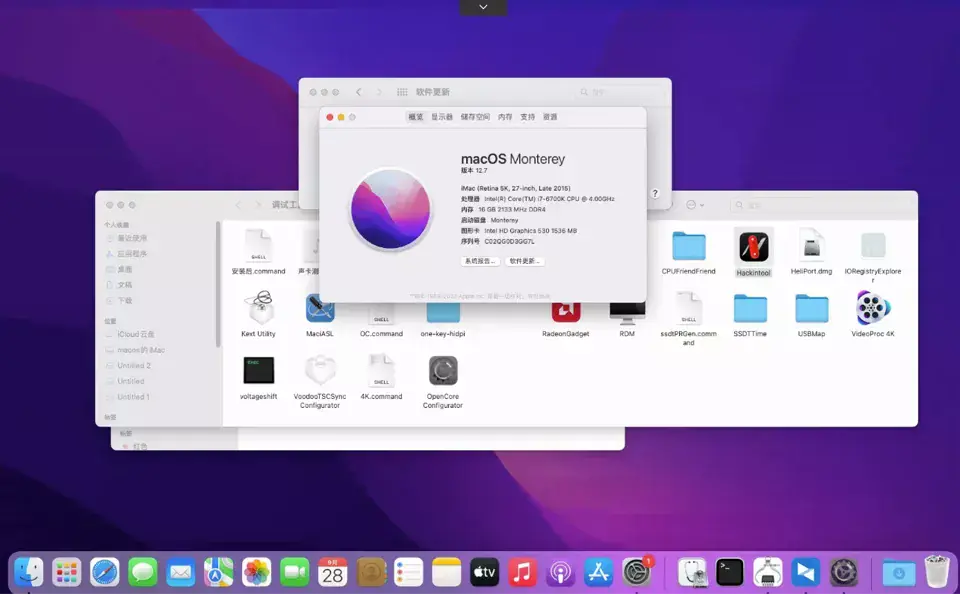The width and height of the screenshot is (960, 594).
Task: Open Hackintool in the Finder window
Action: click(x=753, y=247)
